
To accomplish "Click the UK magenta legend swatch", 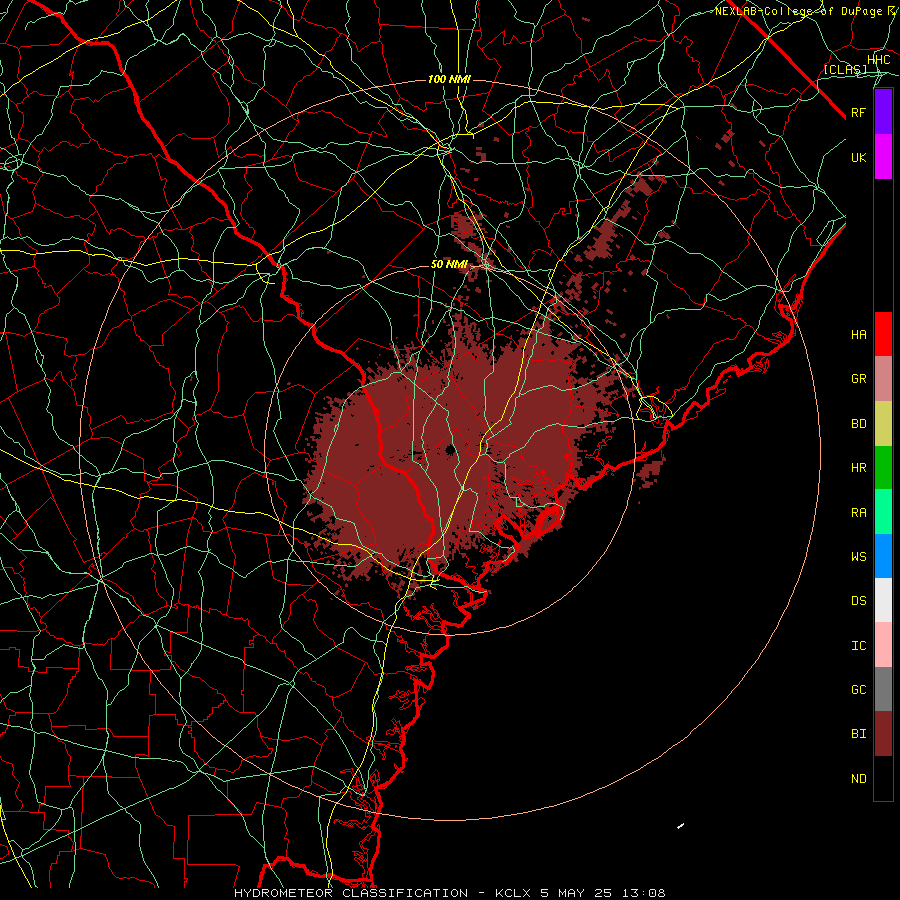I will pos(883,157).
